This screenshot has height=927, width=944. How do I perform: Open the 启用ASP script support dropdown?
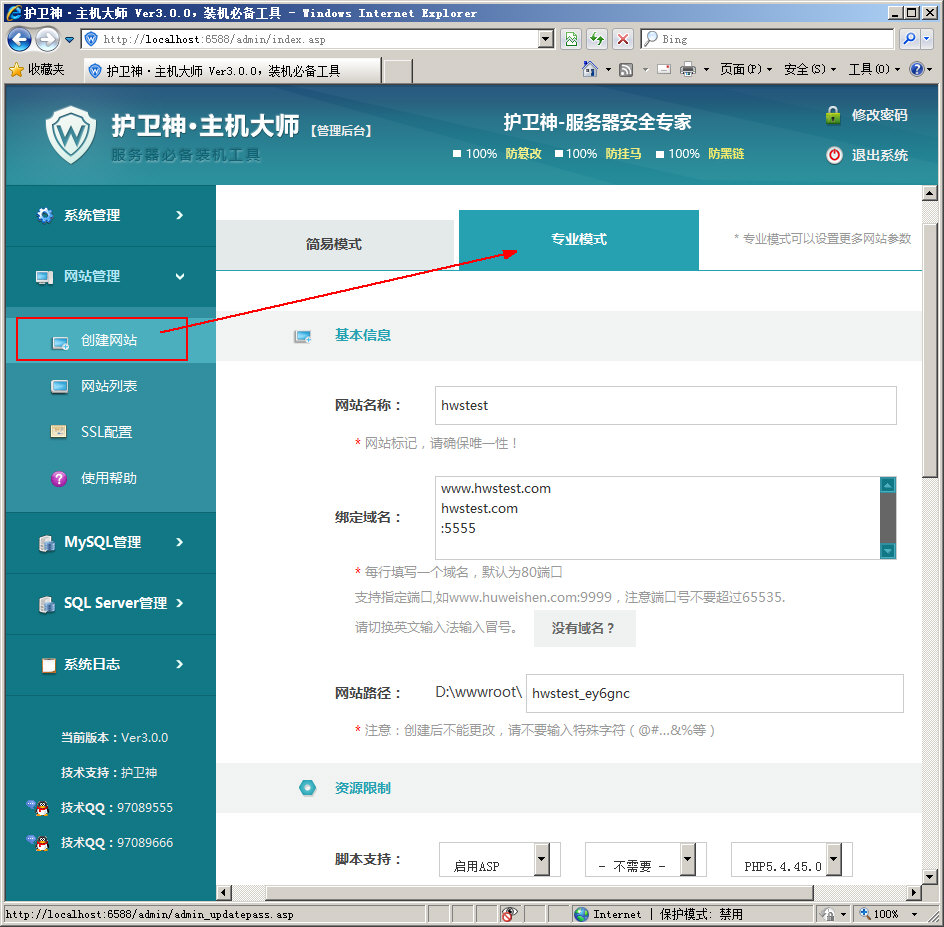coord(541,858)
